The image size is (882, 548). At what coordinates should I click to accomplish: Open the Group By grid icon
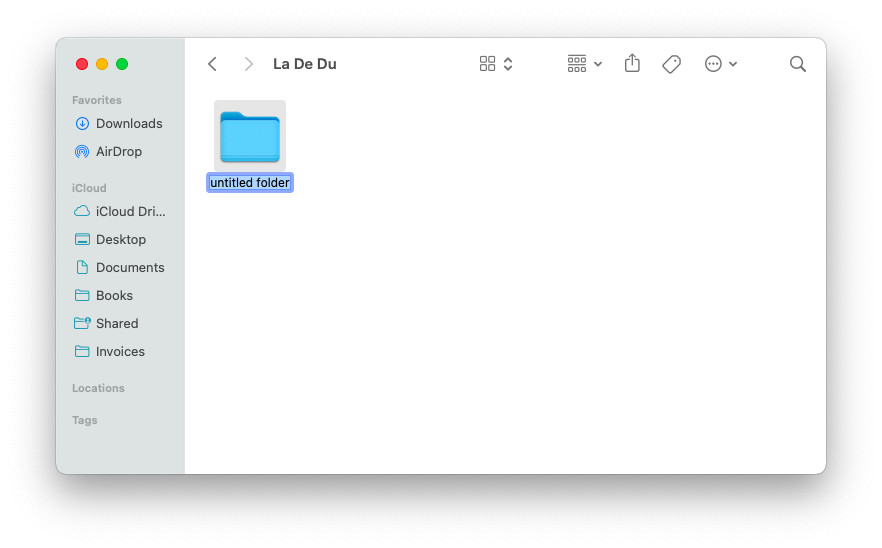tap(577, 64)
